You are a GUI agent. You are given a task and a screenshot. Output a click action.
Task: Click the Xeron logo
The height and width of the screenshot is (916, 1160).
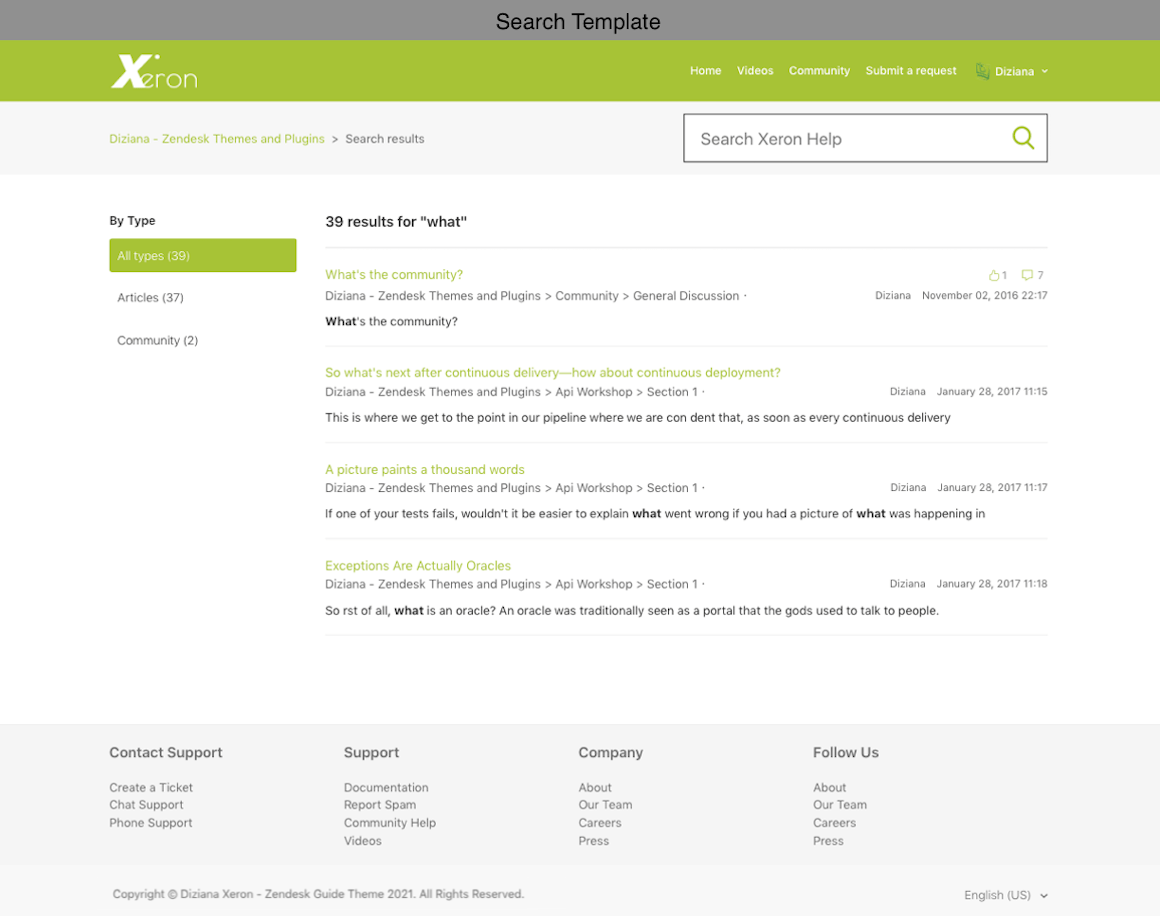154,71
